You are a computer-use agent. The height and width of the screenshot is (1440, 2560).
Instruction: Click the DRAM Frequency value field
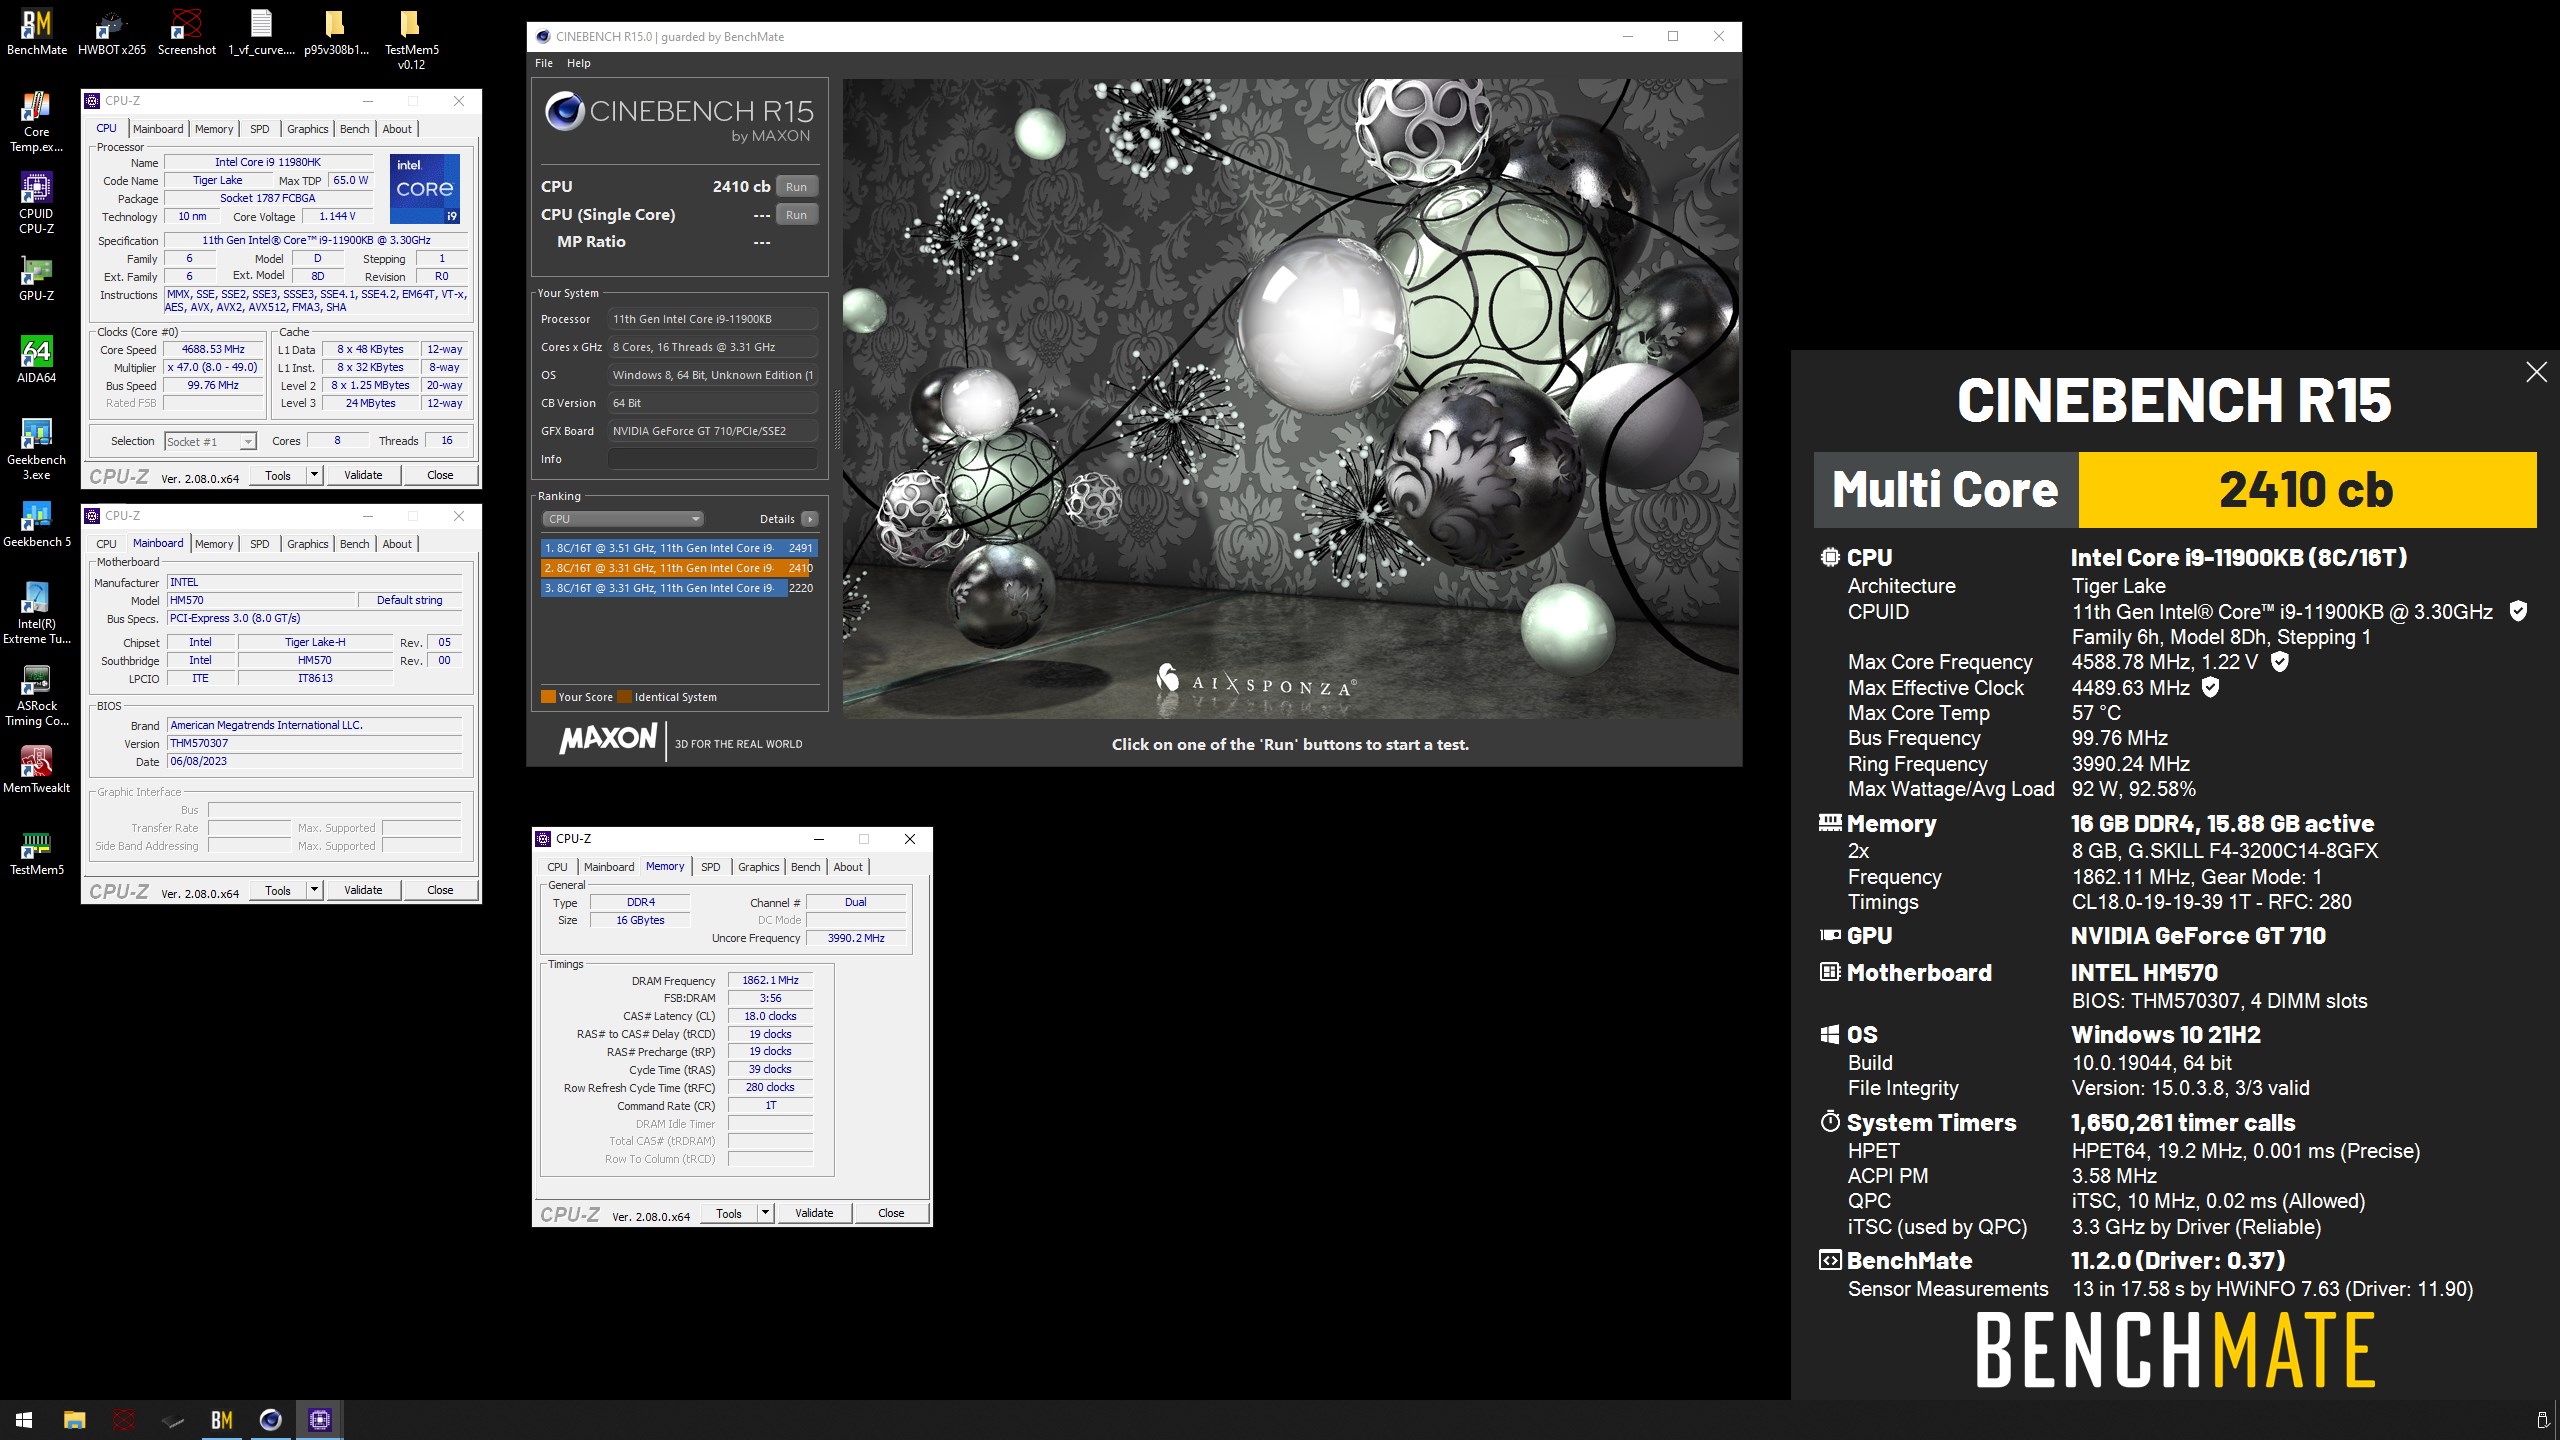click(770, 980)
